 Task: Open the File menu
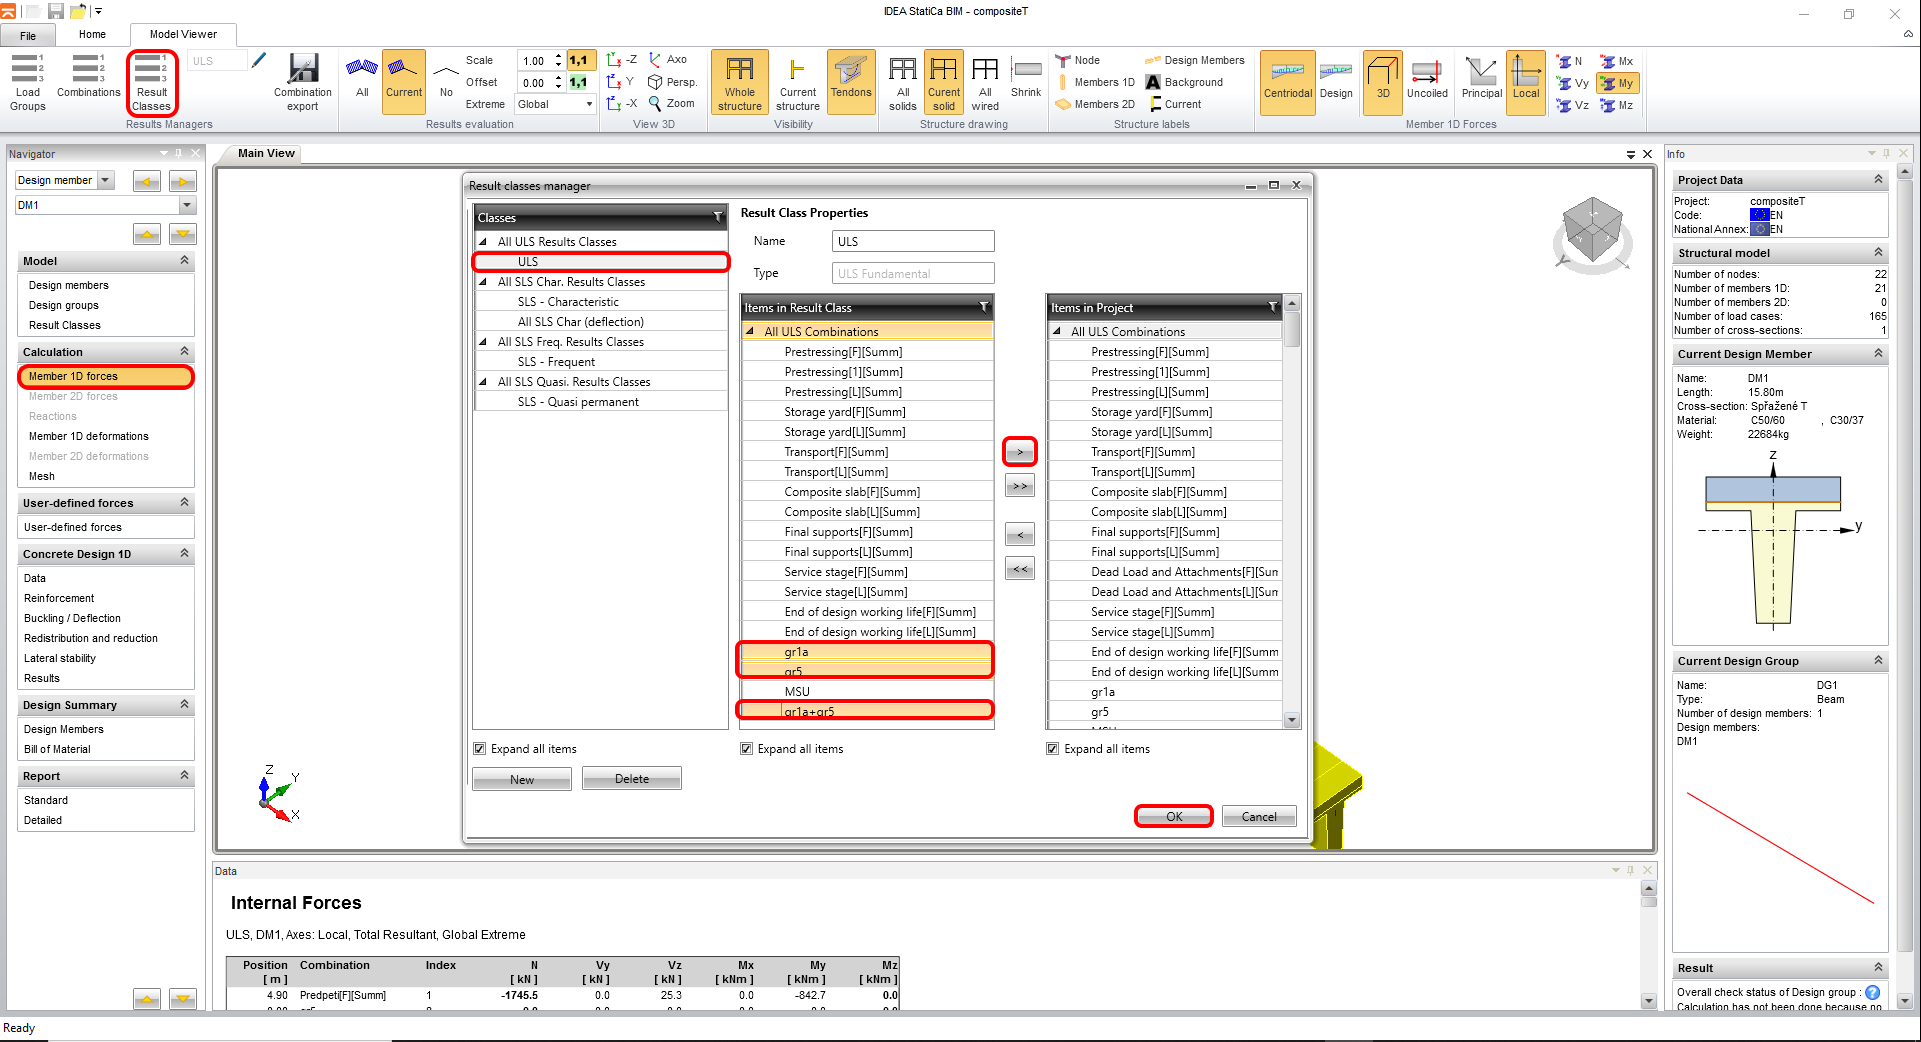(28, 35)
